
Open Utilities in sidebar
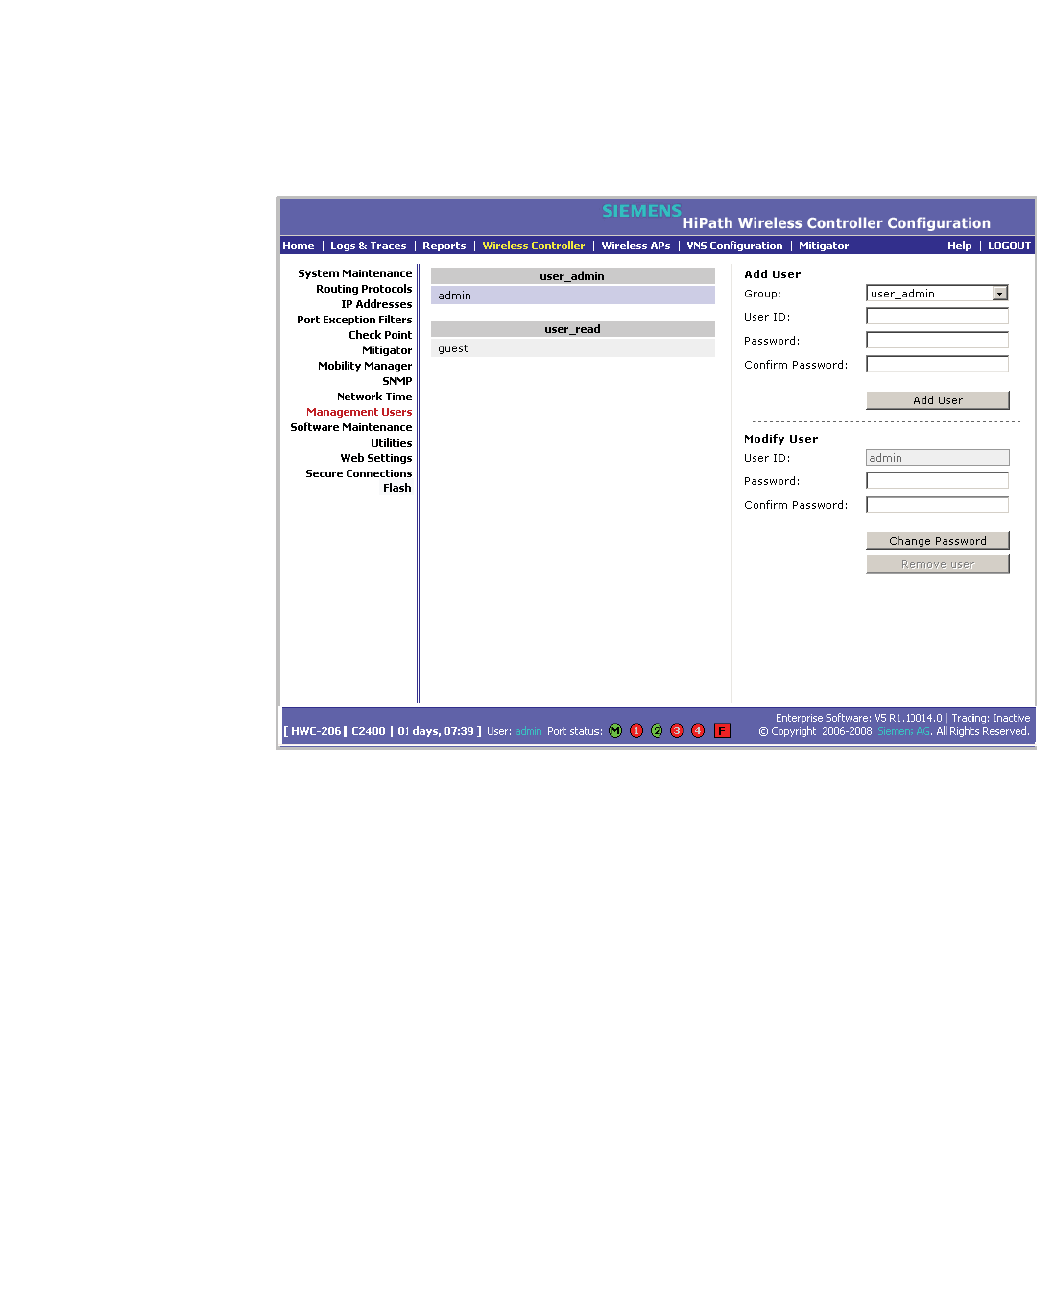point(391,443)
